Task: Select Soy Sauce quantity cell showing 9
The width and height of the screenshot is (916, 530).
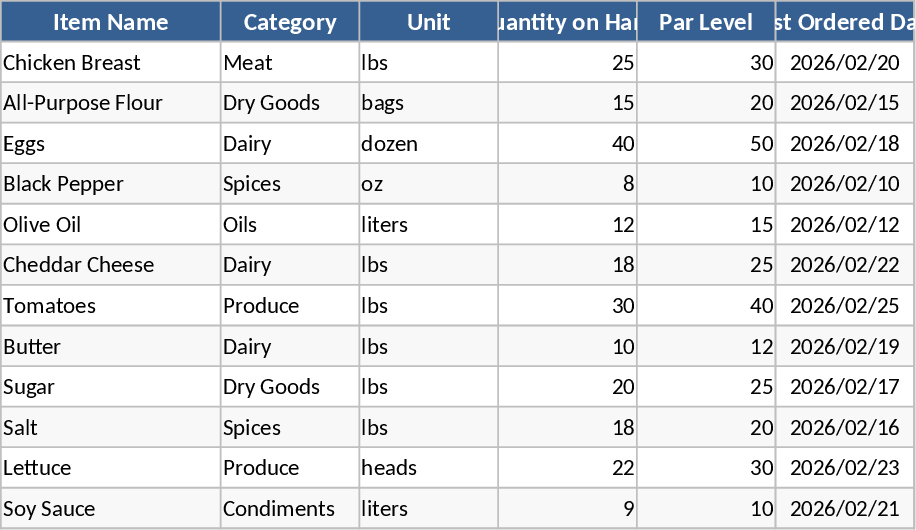Action: click(x=567, y=509)
